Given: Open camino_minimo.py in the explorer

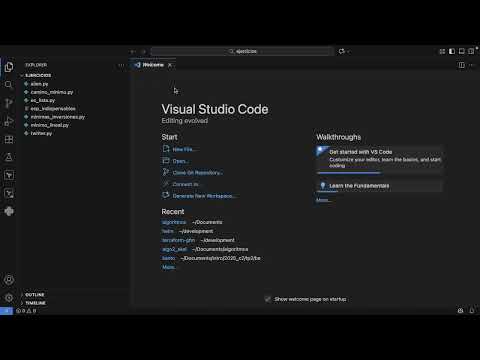Looking at the screenshot, I should [52, 92].
